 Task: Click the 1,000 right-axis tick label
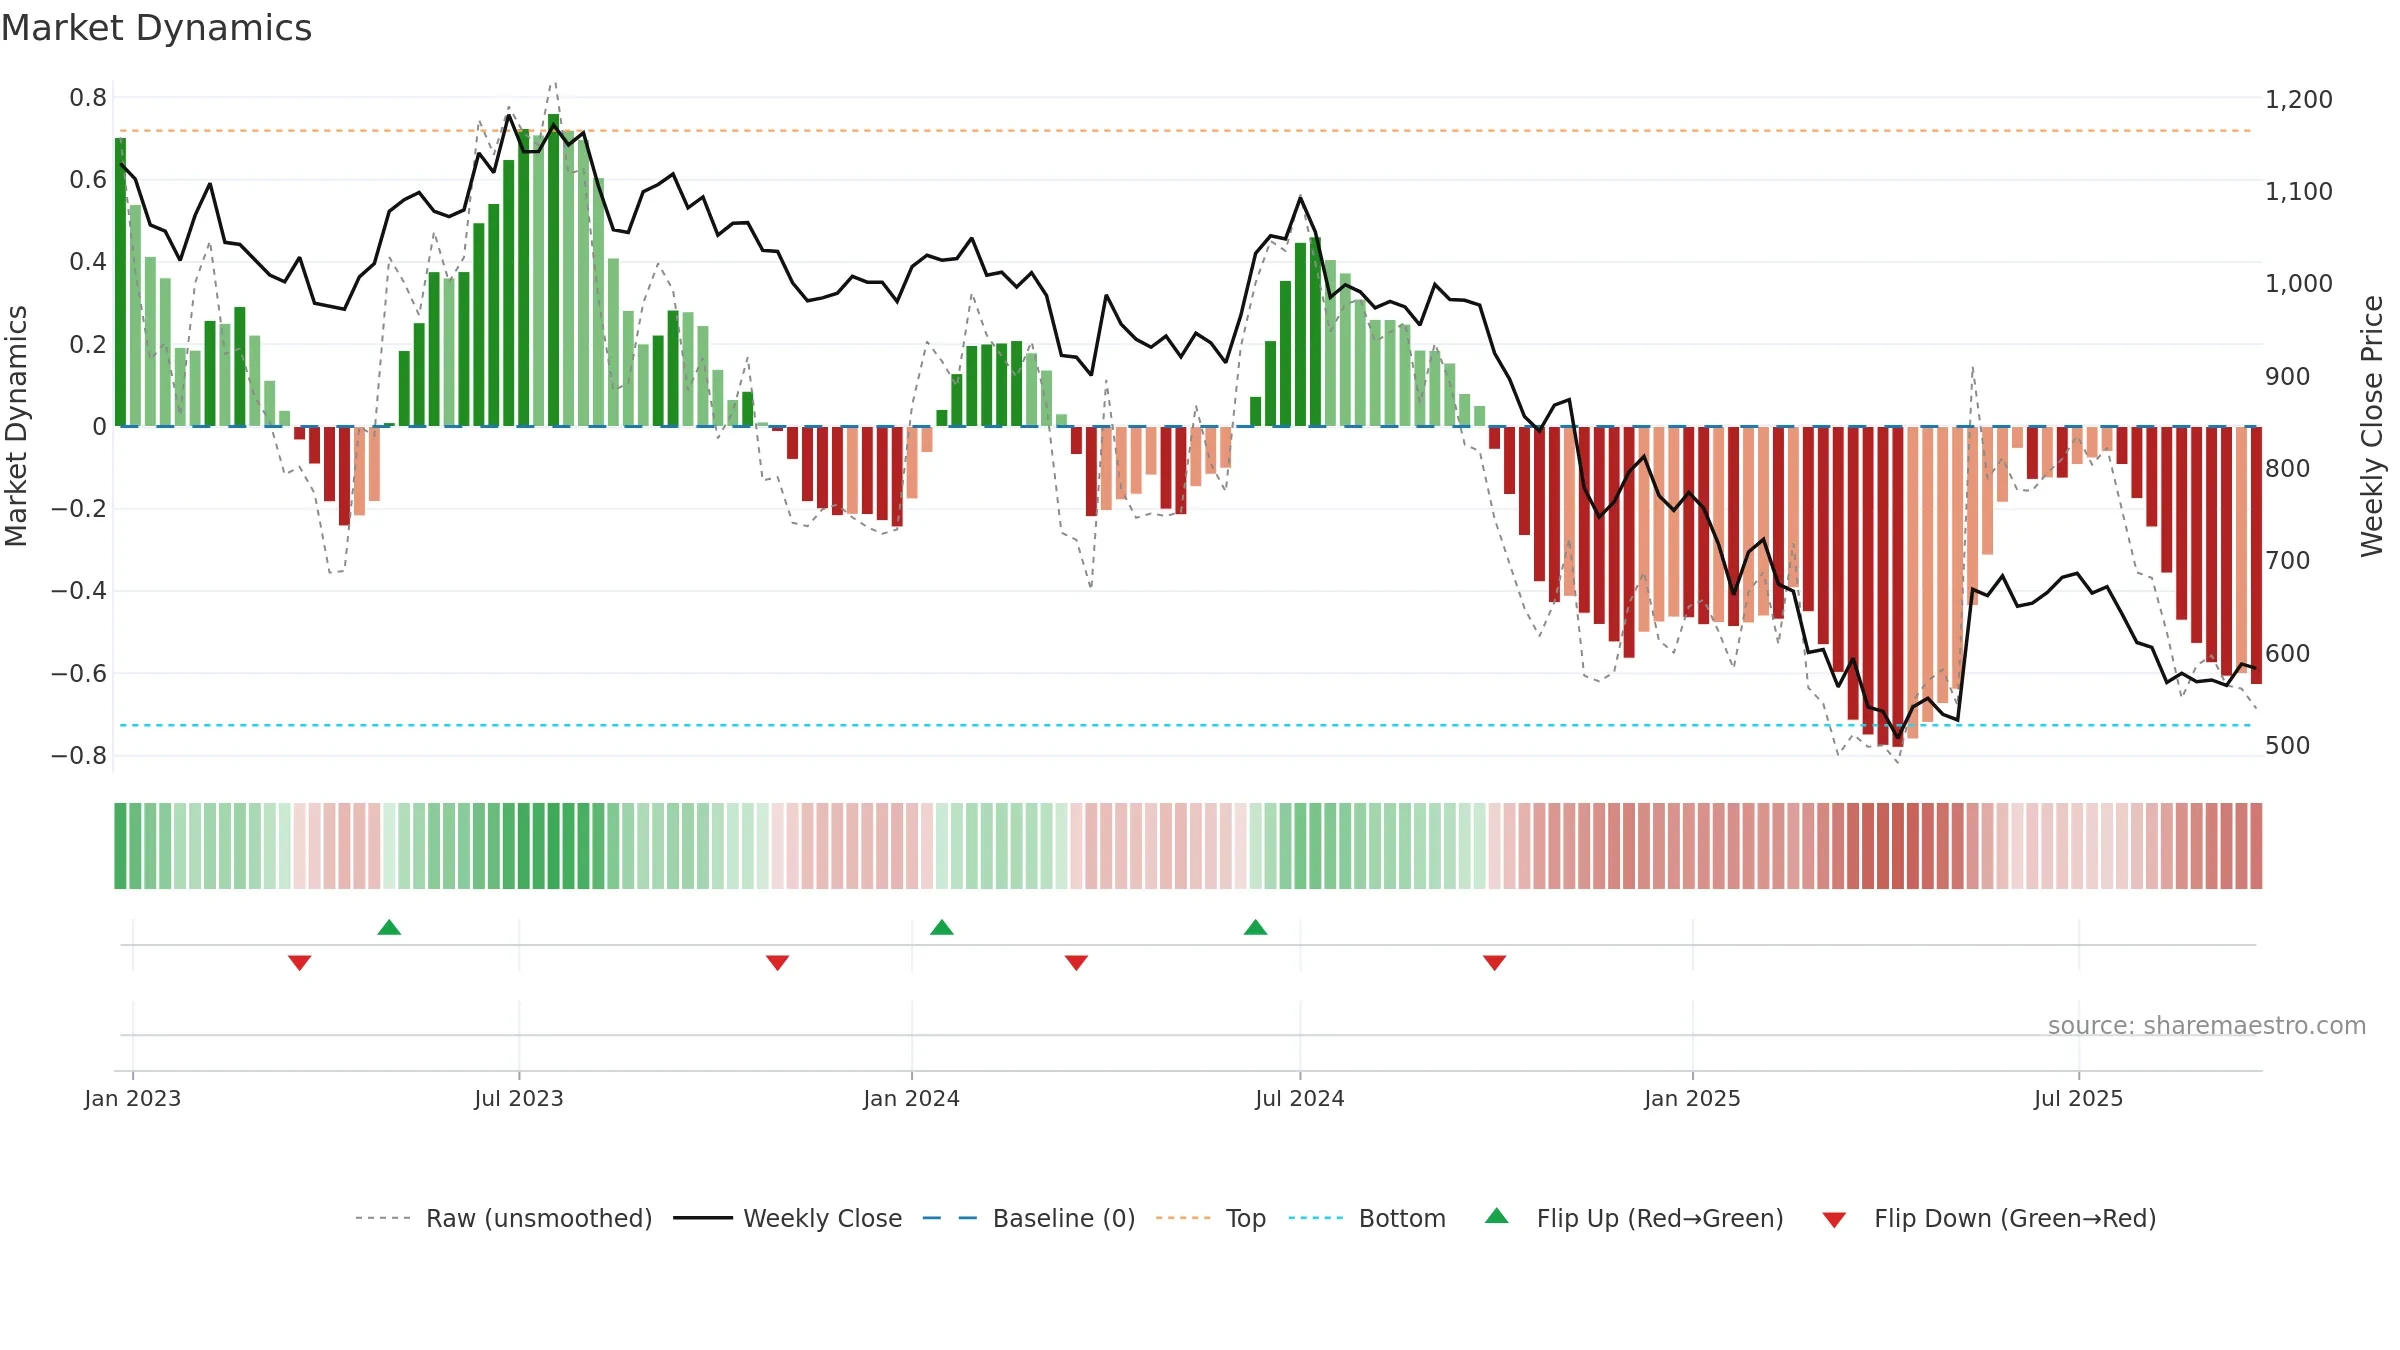(2299, 283)
